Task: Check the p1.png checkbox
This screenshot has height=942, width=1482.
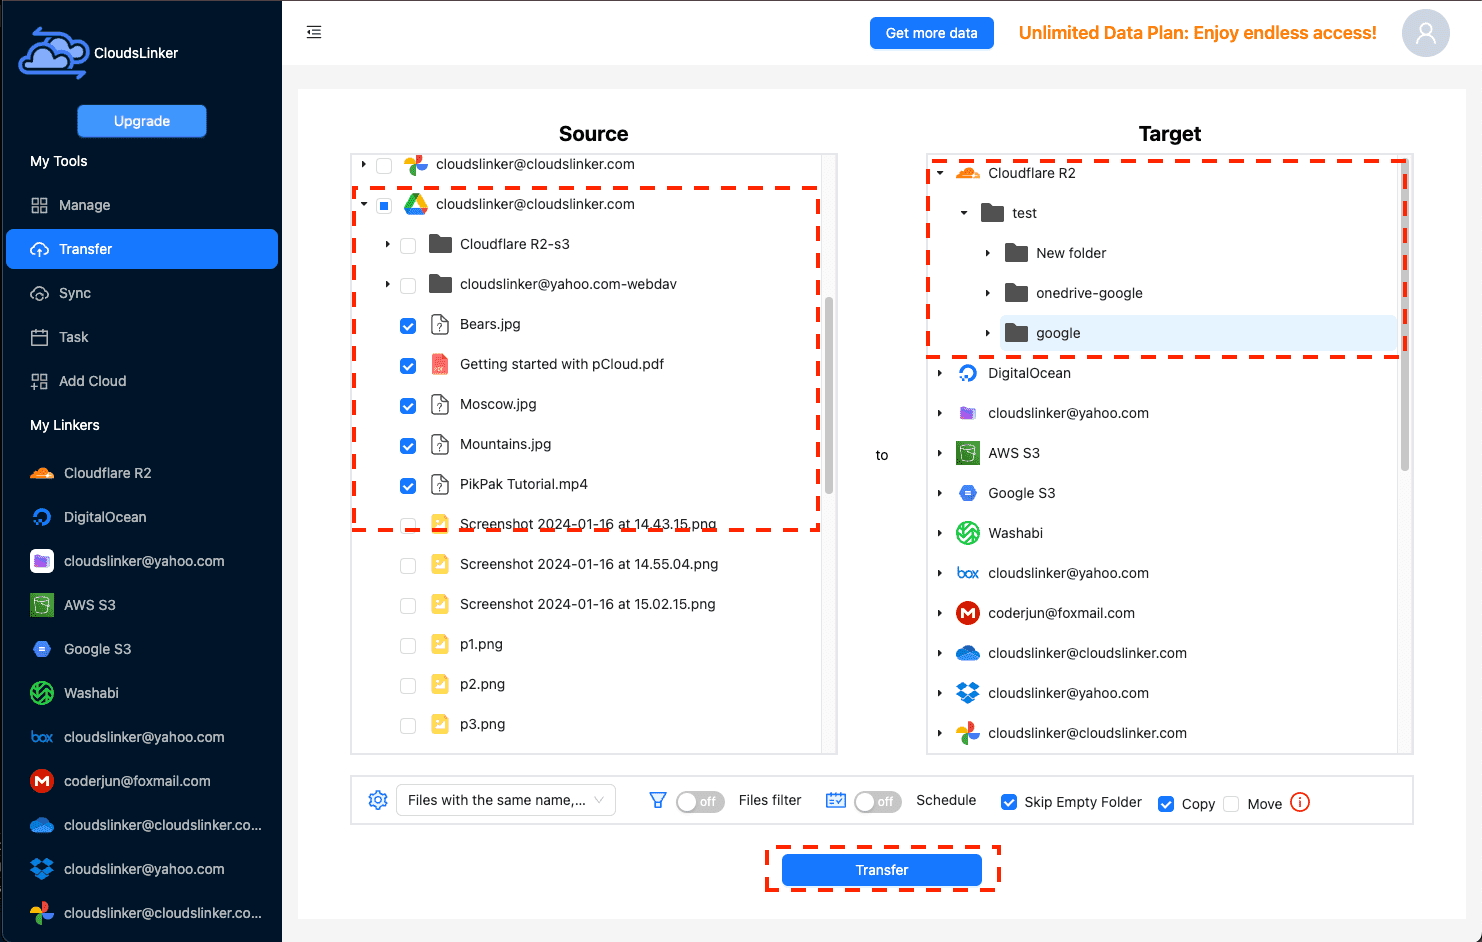Action: (x=408, y=646)
